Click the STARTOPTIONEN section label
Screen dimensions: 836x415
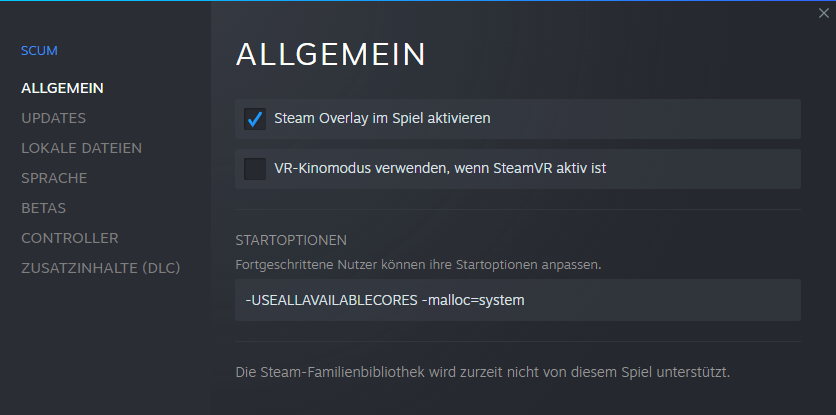[291, 241]
